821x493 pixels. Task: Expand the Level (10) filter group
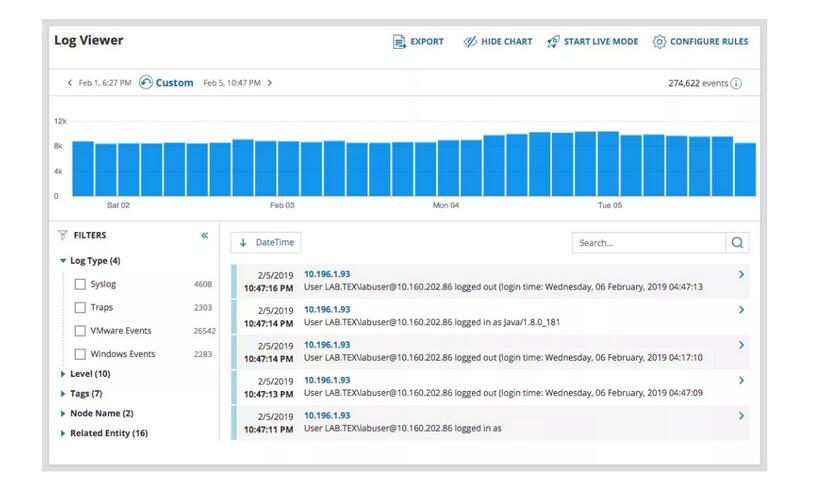(x=64, y=374)
